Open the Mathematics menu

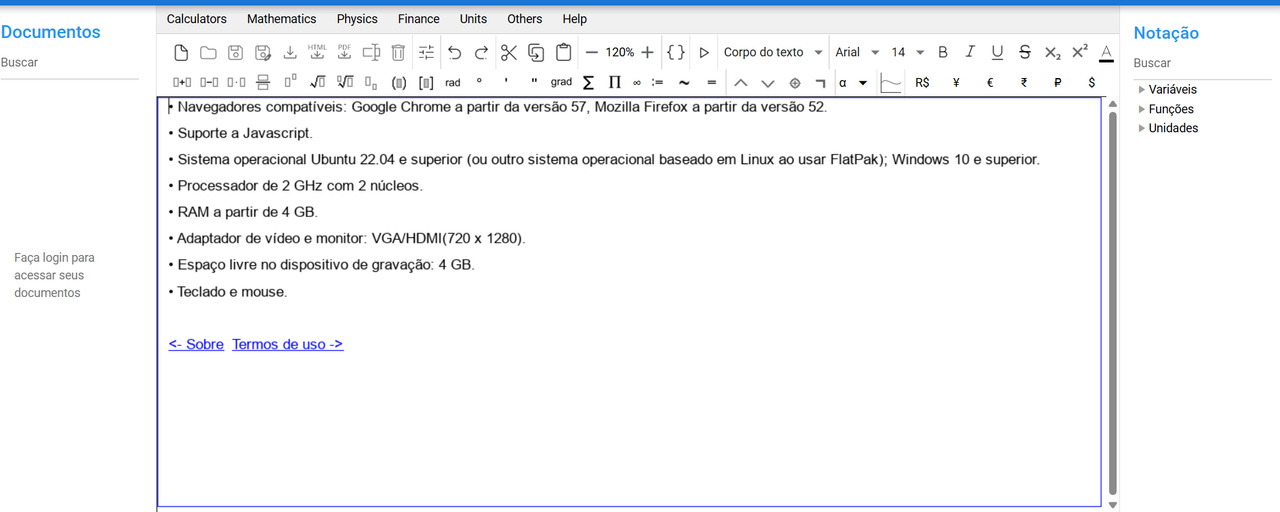(x=281, y=19)
